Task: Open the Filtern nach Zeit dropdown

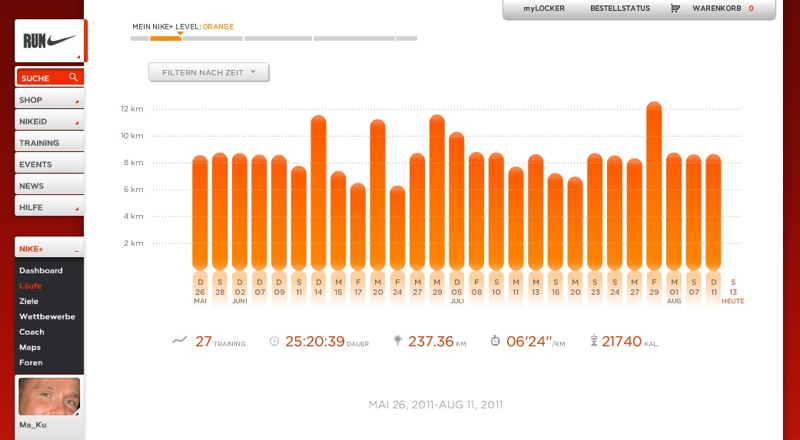Action: (208, 72)
